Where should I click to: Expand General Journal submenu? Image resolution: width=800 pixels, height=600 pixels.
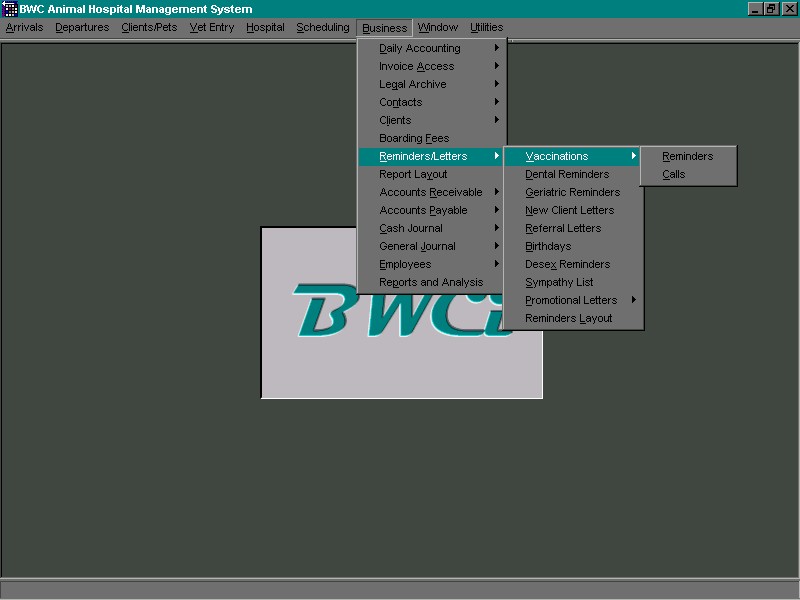432,246
